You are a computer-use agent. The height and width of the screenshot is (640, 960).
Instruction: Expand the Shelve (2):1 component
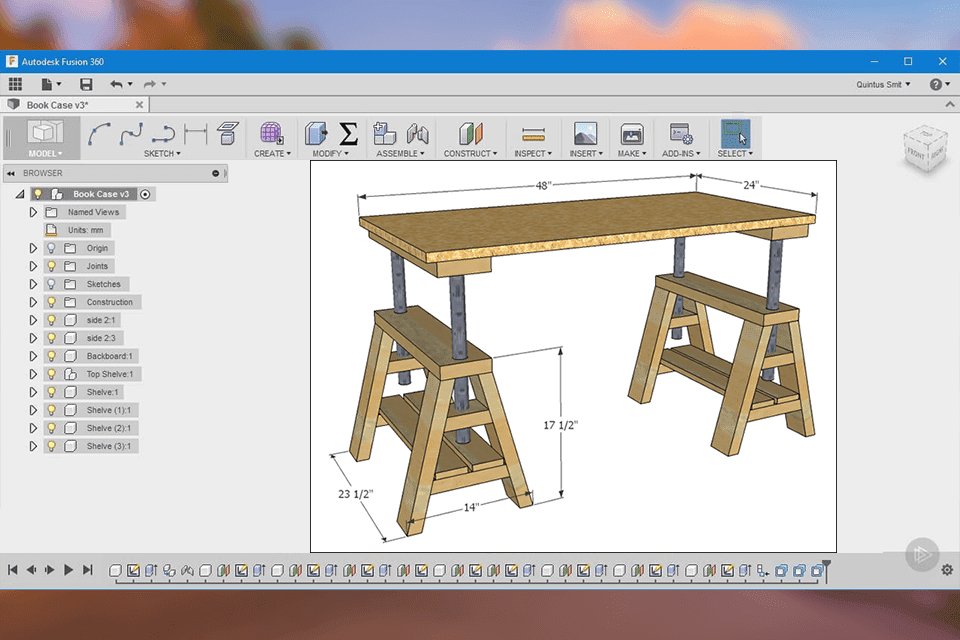pyautogui.click(x=33, y=428)
